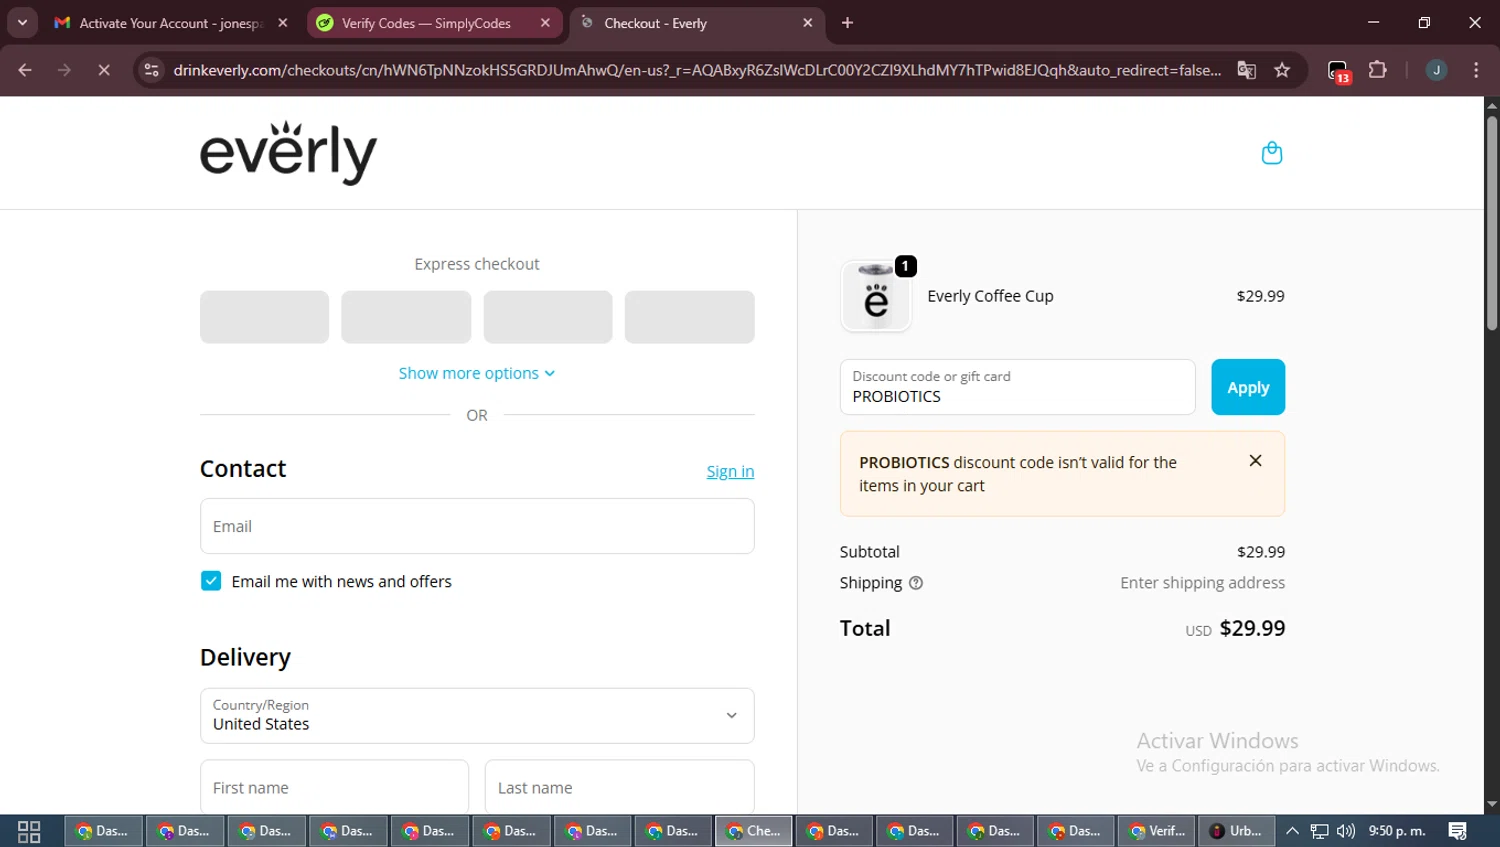Close the Checkout - Everly tab
Screen dimensions: 1500x847
(808, 23)
